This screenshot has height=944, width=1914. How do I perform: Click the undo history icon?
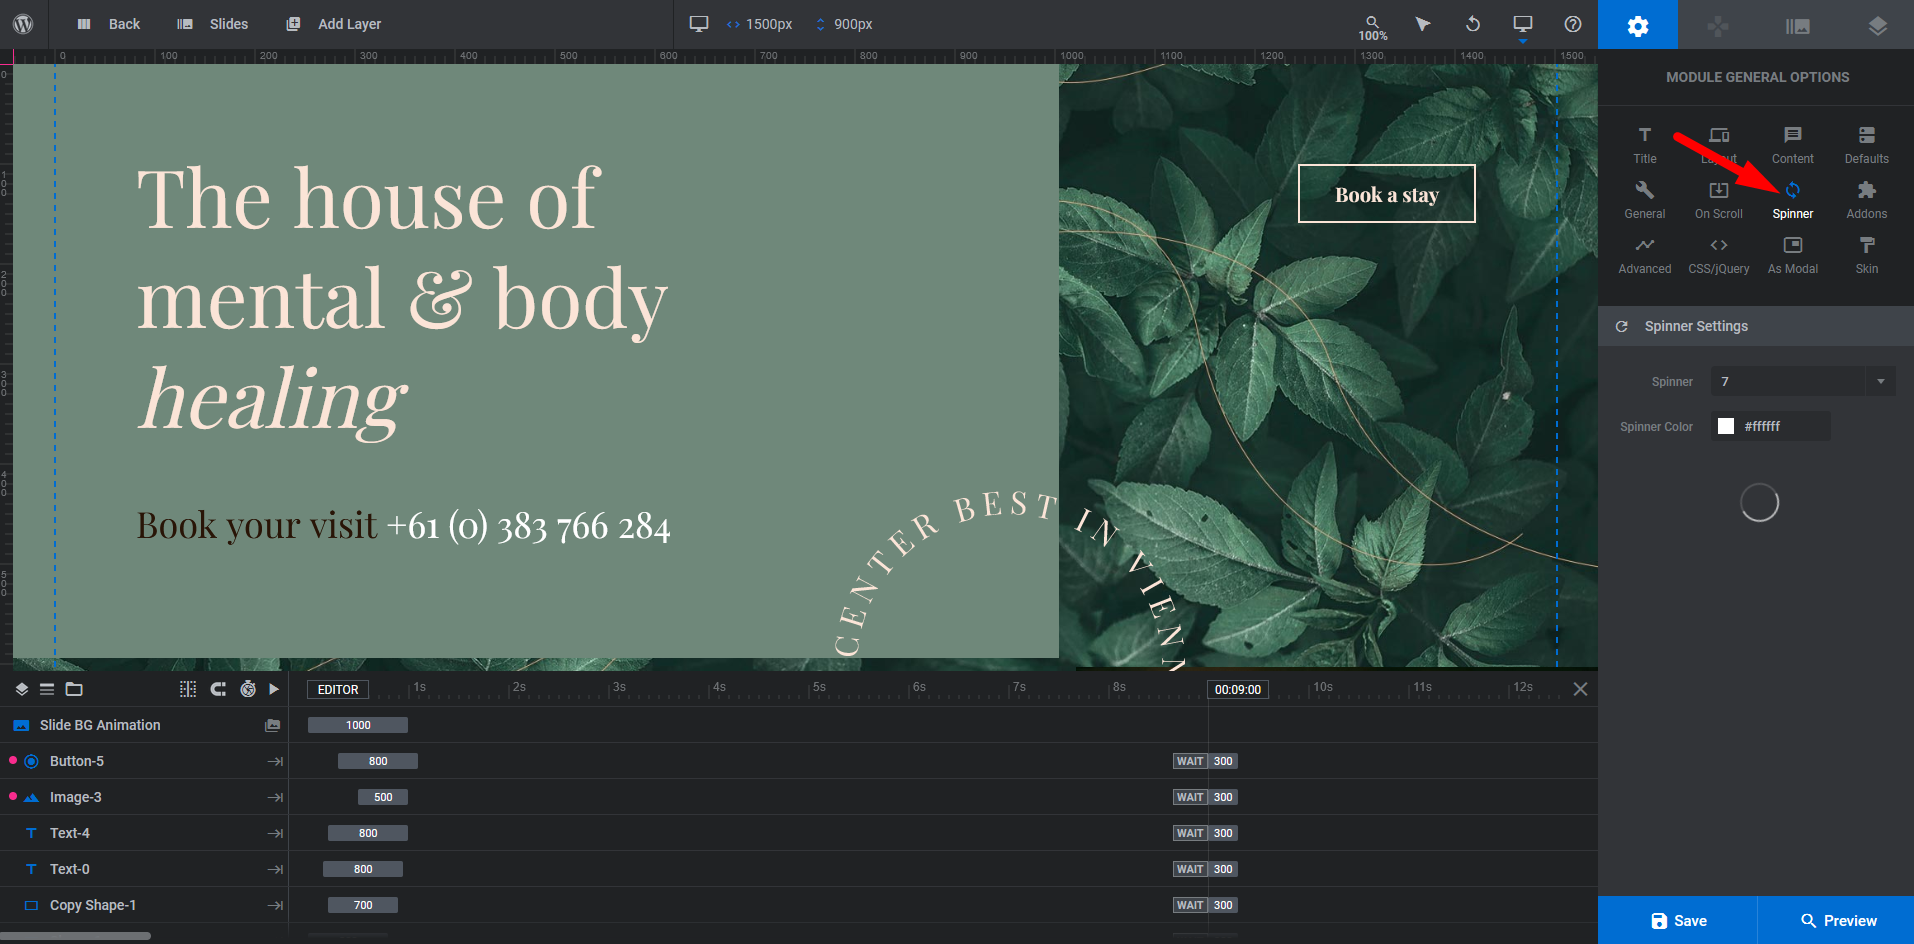coord(1472,24)
